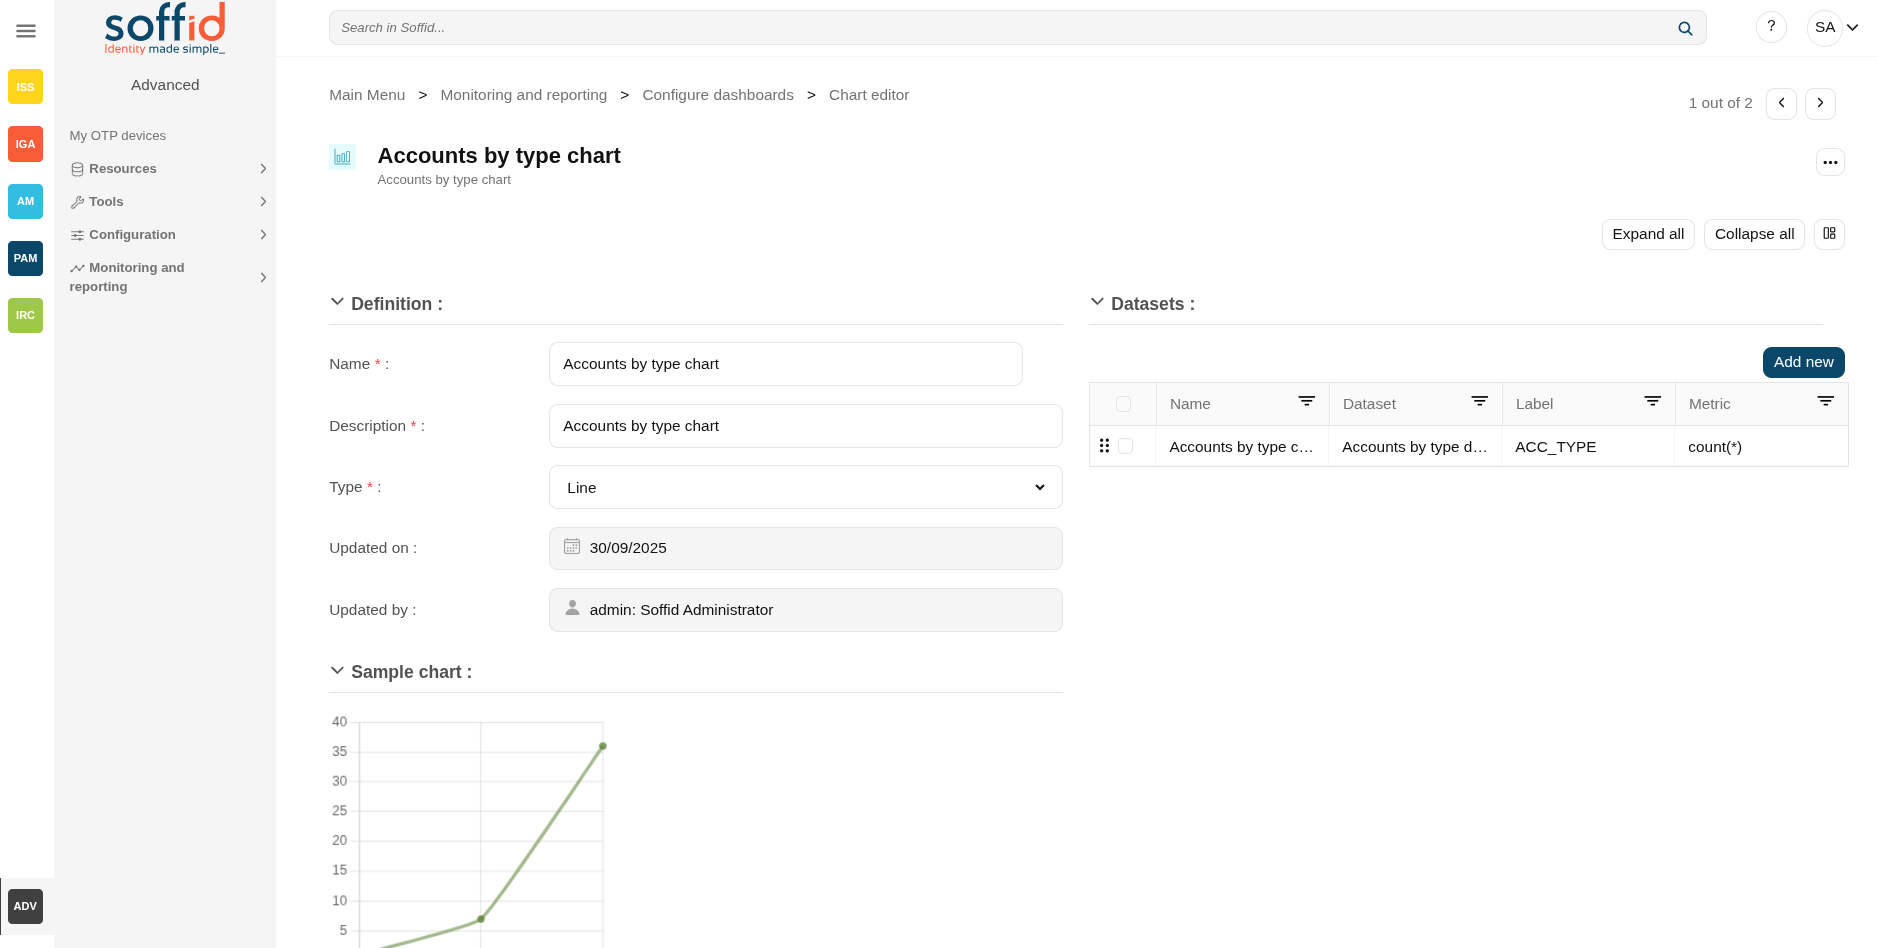
Task: Check the Accounts by type dataset row
Action: (1125, 446)
